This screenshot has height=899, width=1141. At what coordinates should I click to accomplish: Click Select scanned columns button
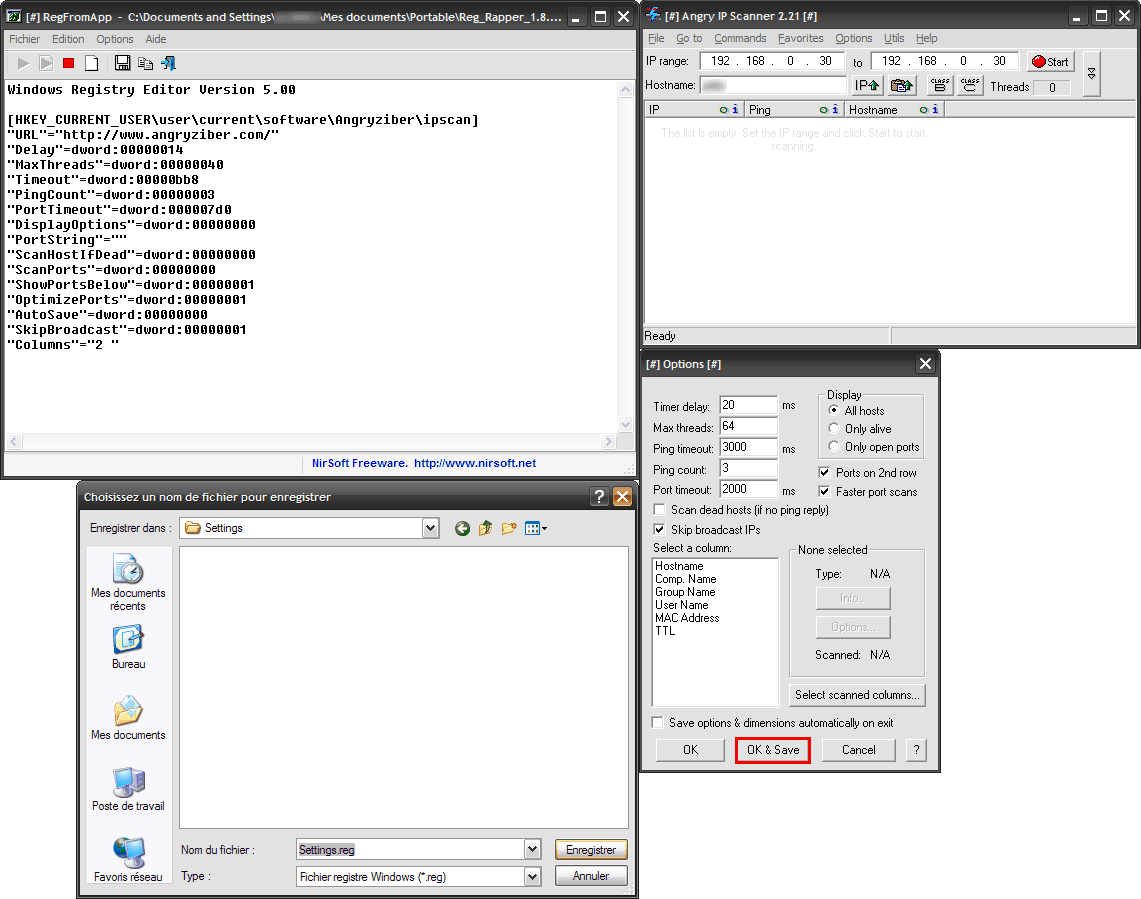pos(857,695)
